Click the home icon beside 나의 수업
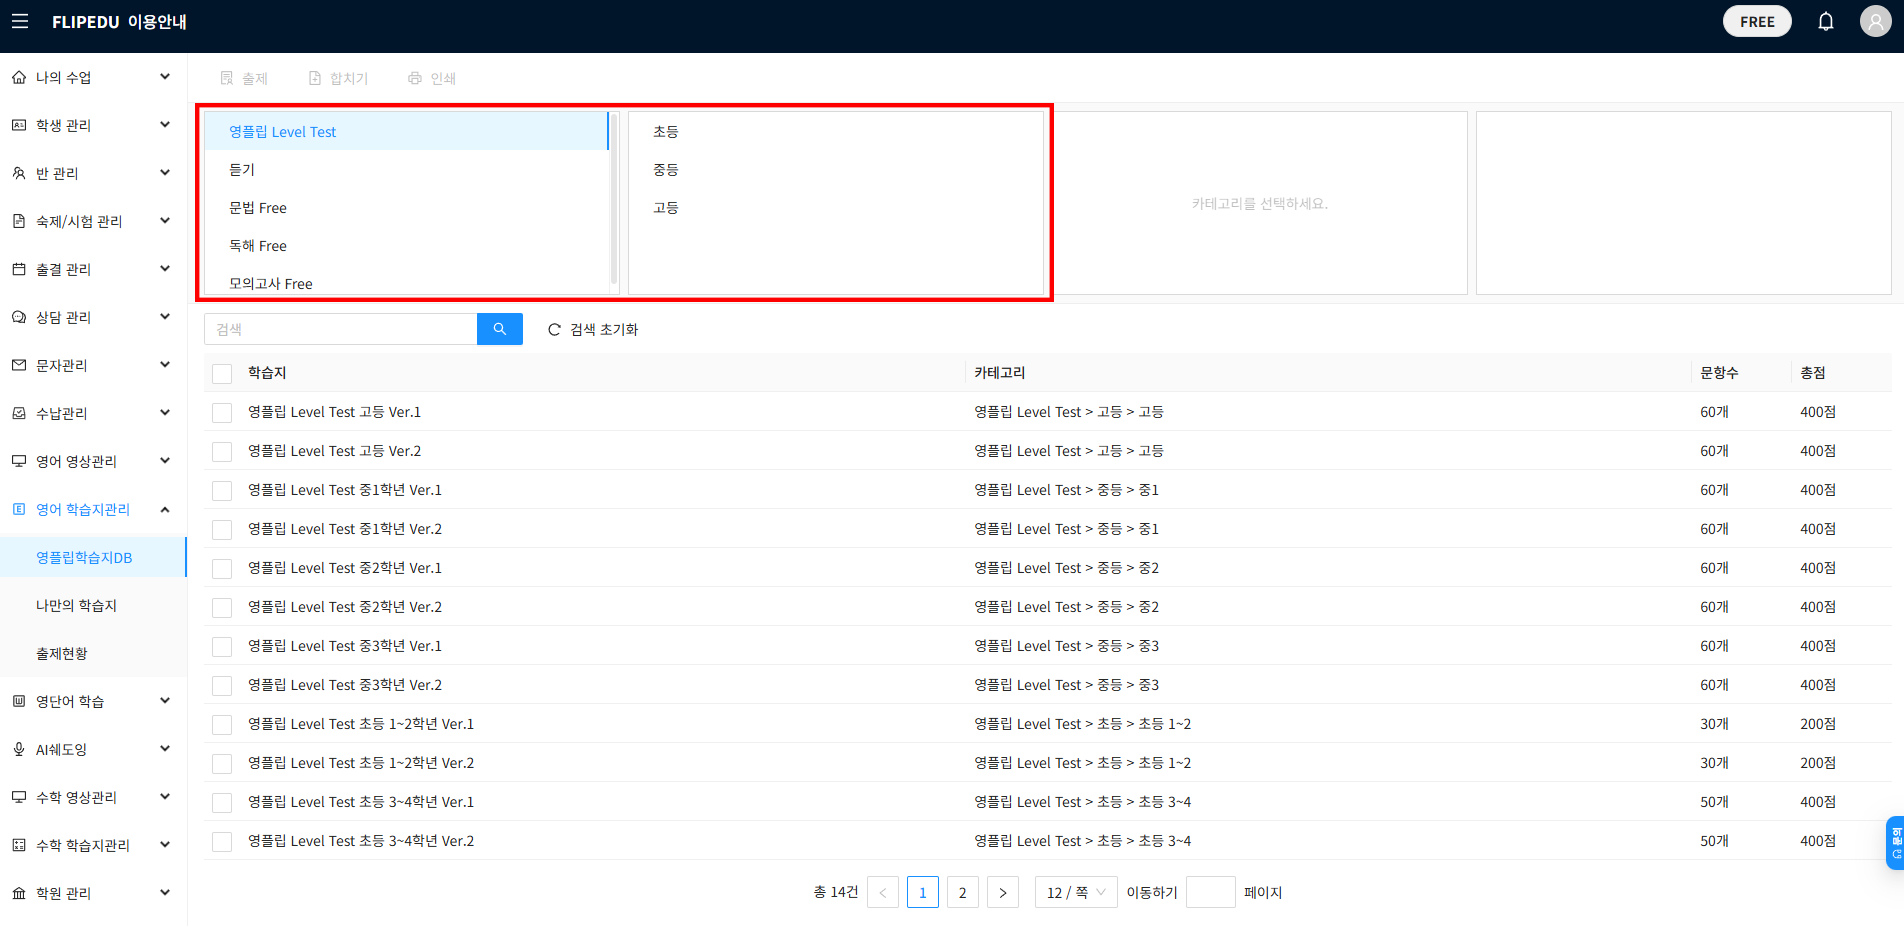The height and width of the screenshot is (926, 1904). [x=19, y=77]
